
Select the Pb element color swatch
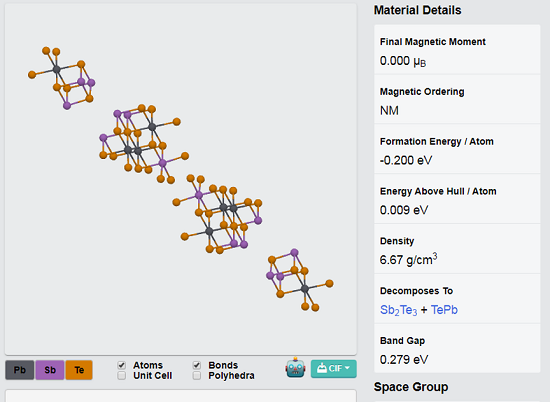pyautogui.click(x=20, y=370)
